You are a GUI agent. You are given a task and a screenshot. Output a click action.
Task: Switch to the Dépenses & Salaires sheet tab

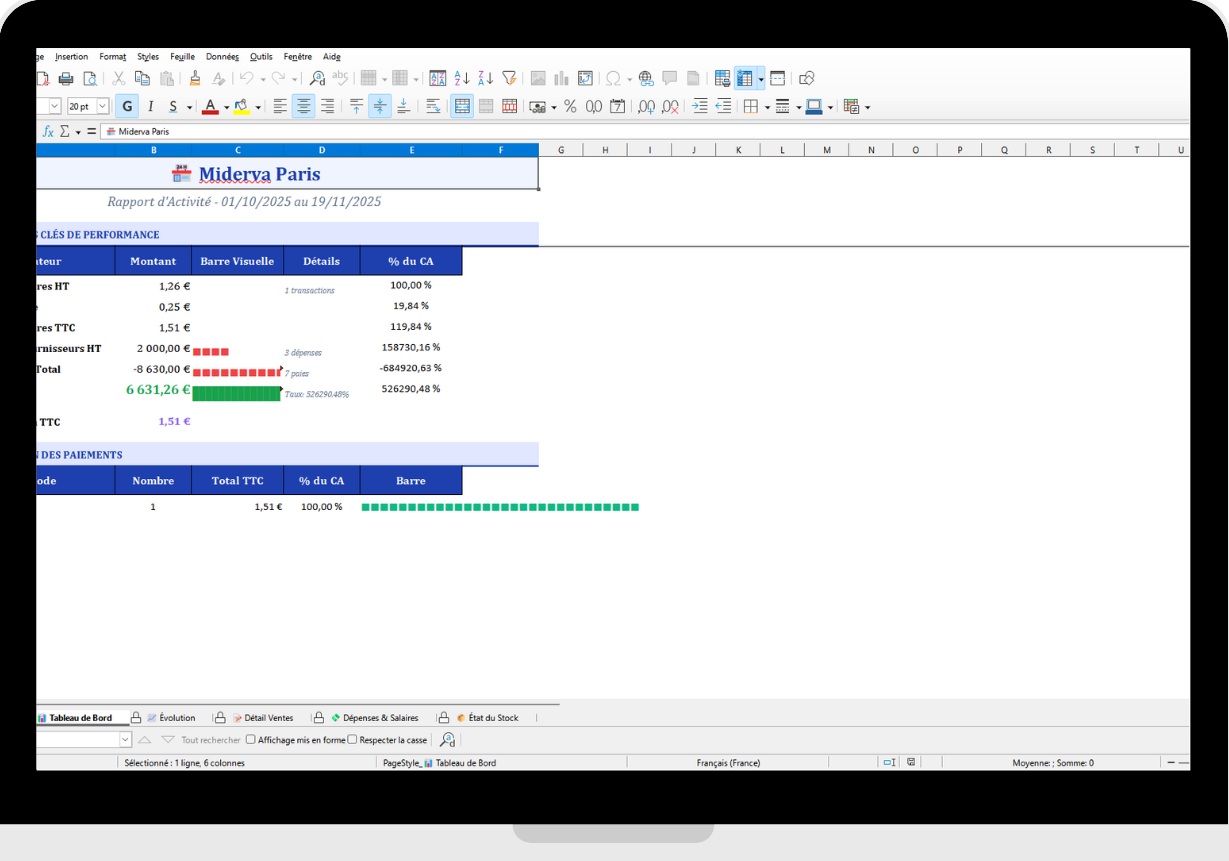(380, 718)
